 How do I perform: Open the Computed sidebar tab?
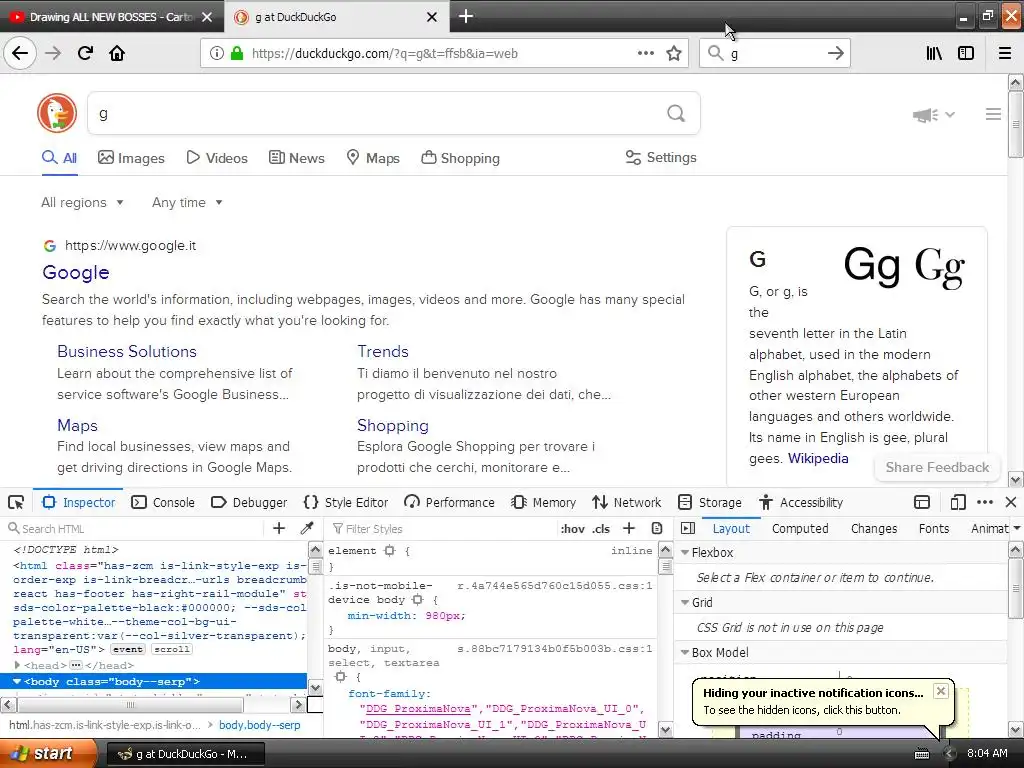(x=800, y=528)
